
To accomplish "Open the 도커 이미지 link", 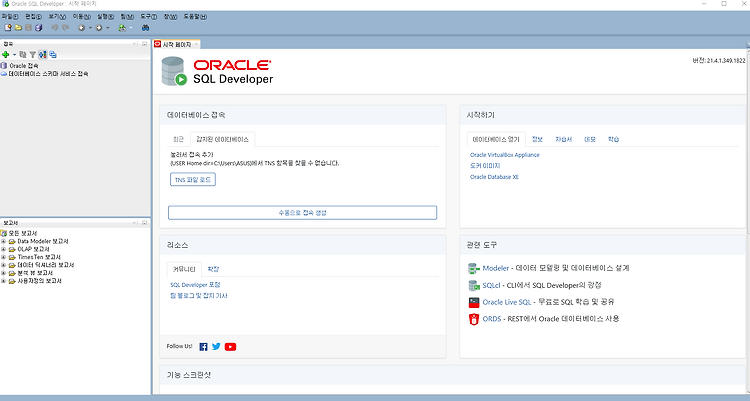I will click(485, 166).
